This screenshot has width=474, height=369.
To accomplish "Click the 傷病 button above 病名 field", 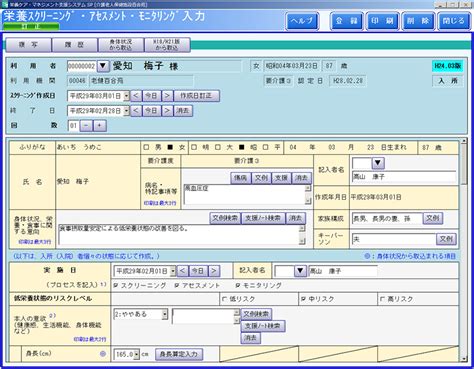I will [240, 178].
